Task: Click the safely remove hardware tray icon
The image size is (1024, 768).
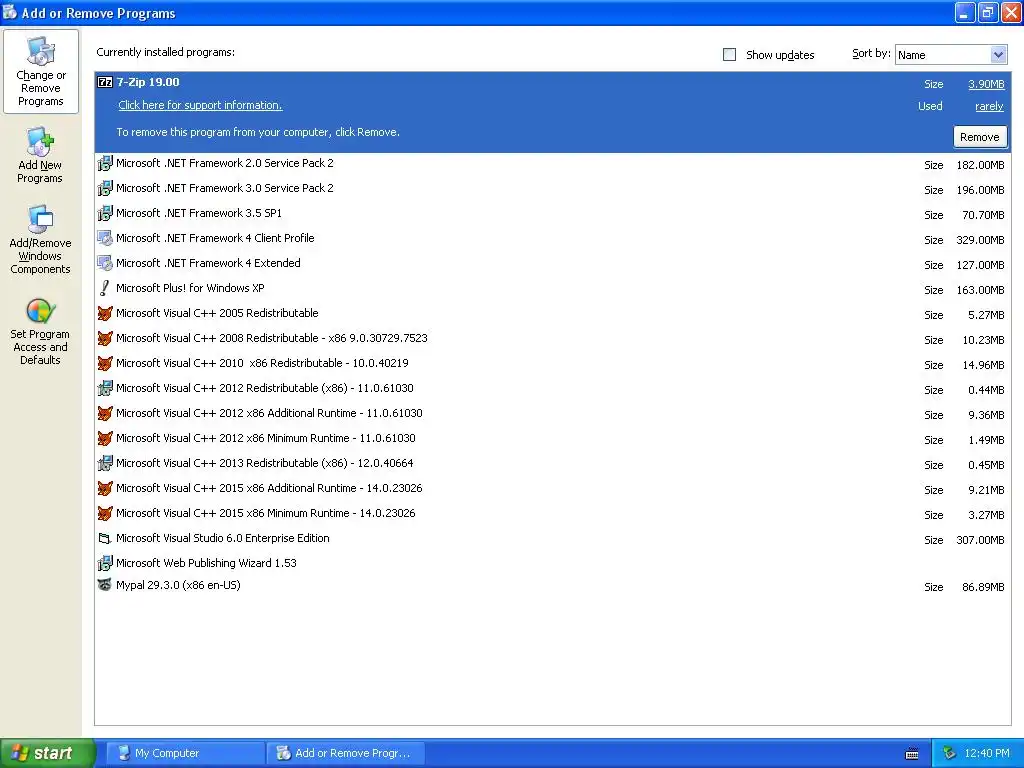Action: pos(950,753)
